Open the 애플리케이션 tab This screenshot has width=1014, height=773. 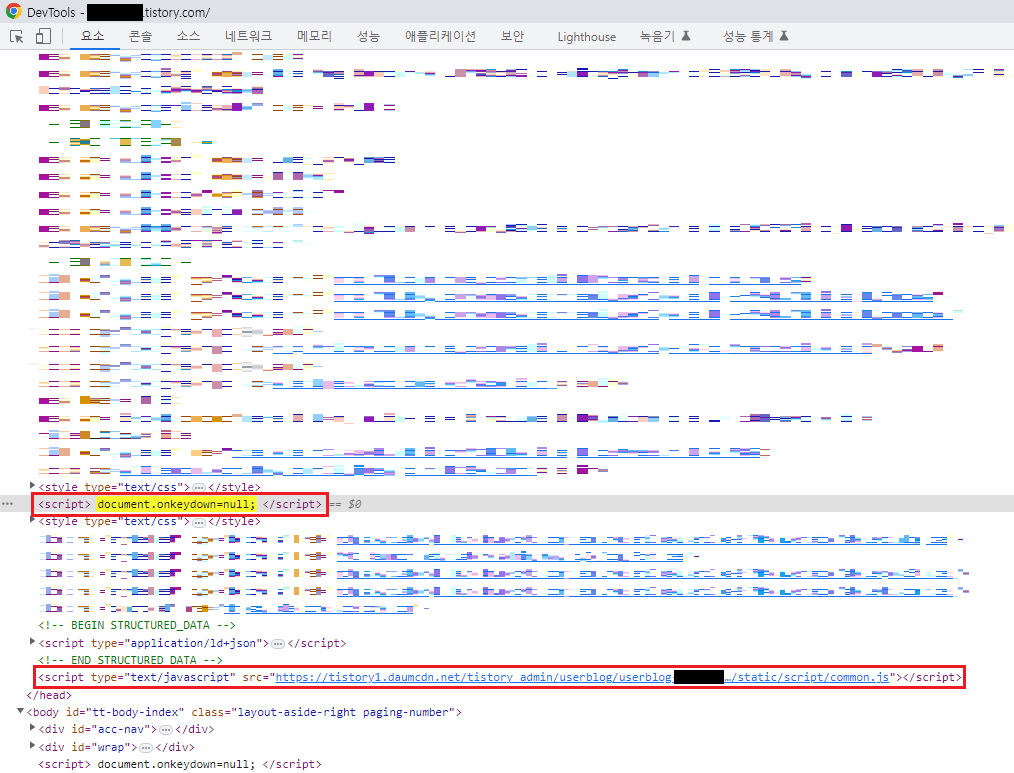(440, 36)
